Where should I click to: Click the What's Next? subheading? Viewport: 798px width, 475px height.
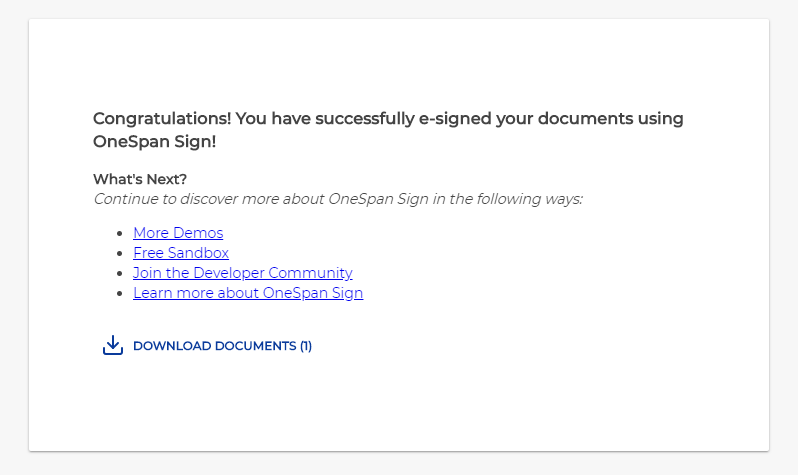[140, 179]
